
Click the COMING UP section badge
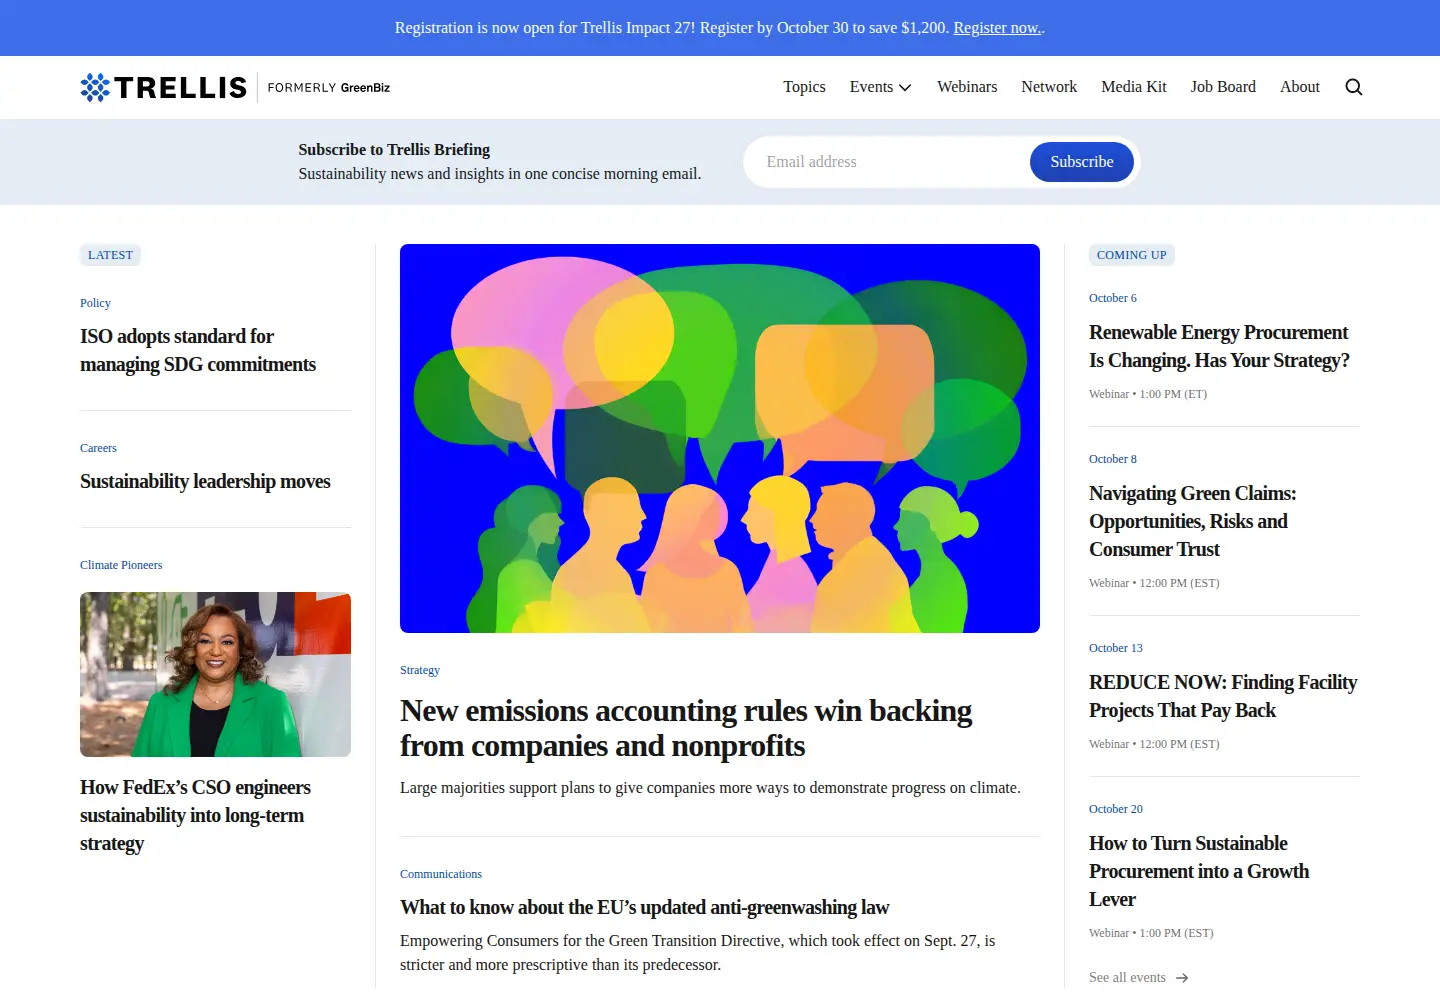(1132, 255)
